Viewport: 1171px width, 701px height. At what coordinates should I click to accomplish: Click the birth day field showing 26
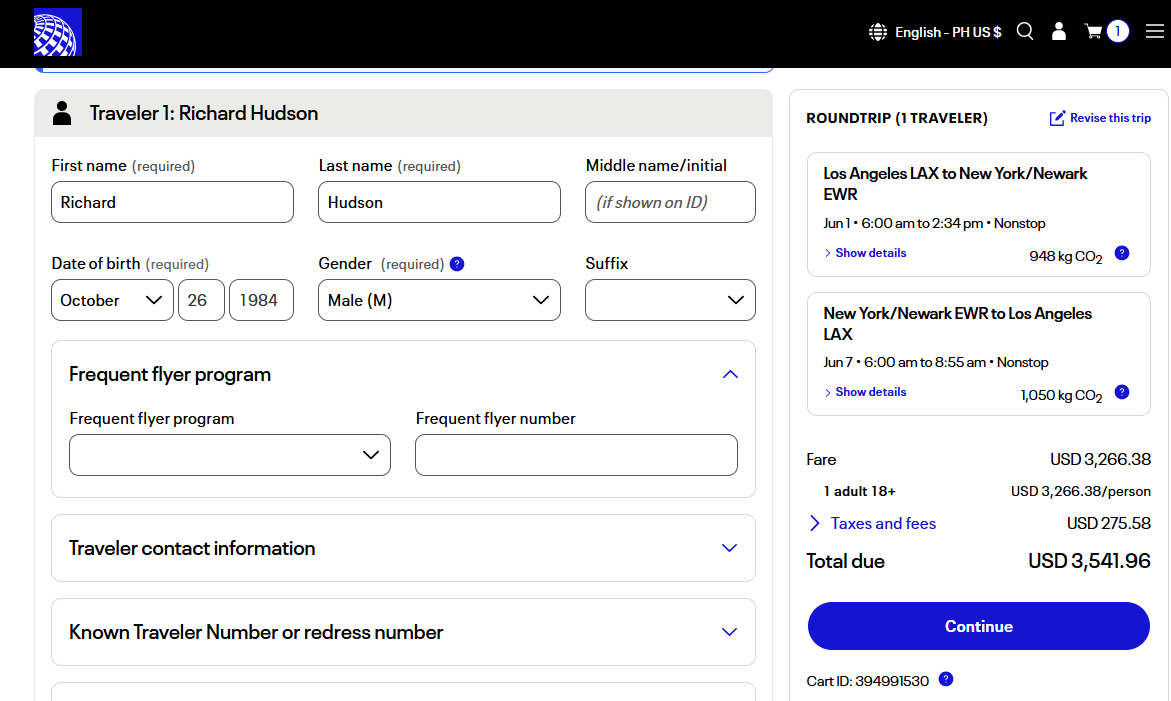(202, 300)
